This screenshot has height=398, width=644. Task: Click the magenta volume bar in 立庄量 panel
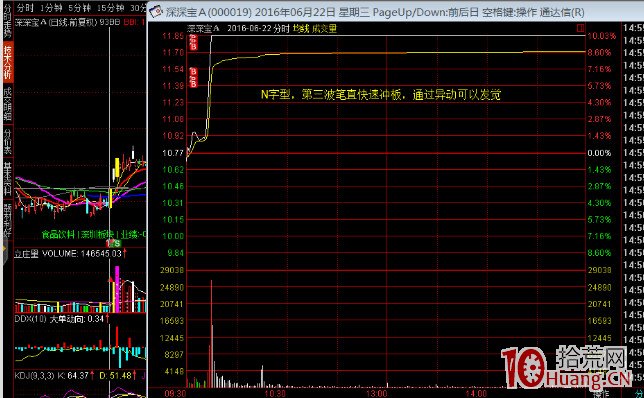(x=117, y=289)
